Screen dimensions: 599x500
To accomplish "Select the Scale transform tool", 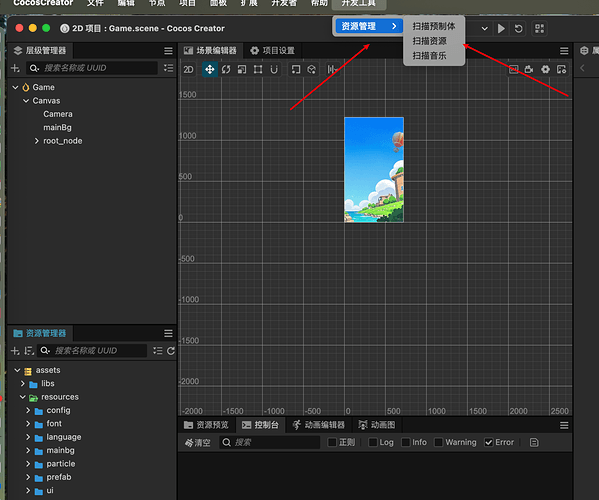I will pos(242,70).
